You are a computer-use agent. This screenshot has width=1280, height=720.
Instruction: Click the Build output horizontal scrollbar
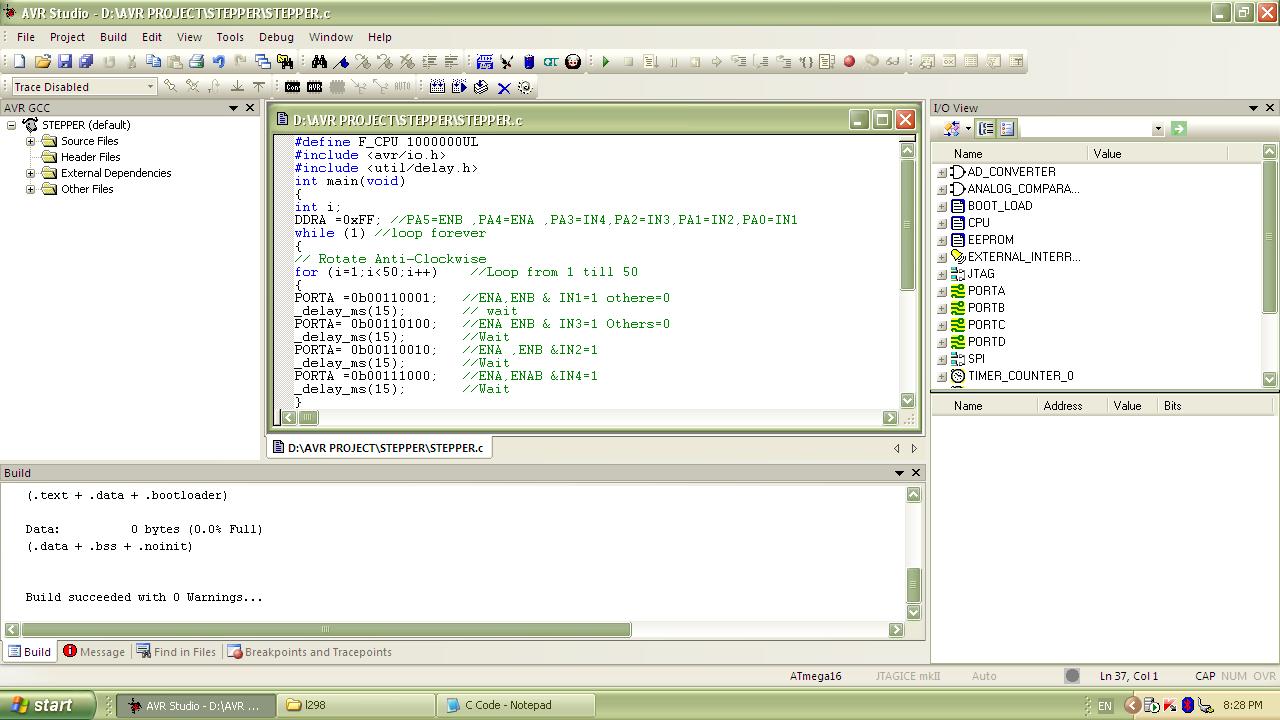[x=326, y=629]
